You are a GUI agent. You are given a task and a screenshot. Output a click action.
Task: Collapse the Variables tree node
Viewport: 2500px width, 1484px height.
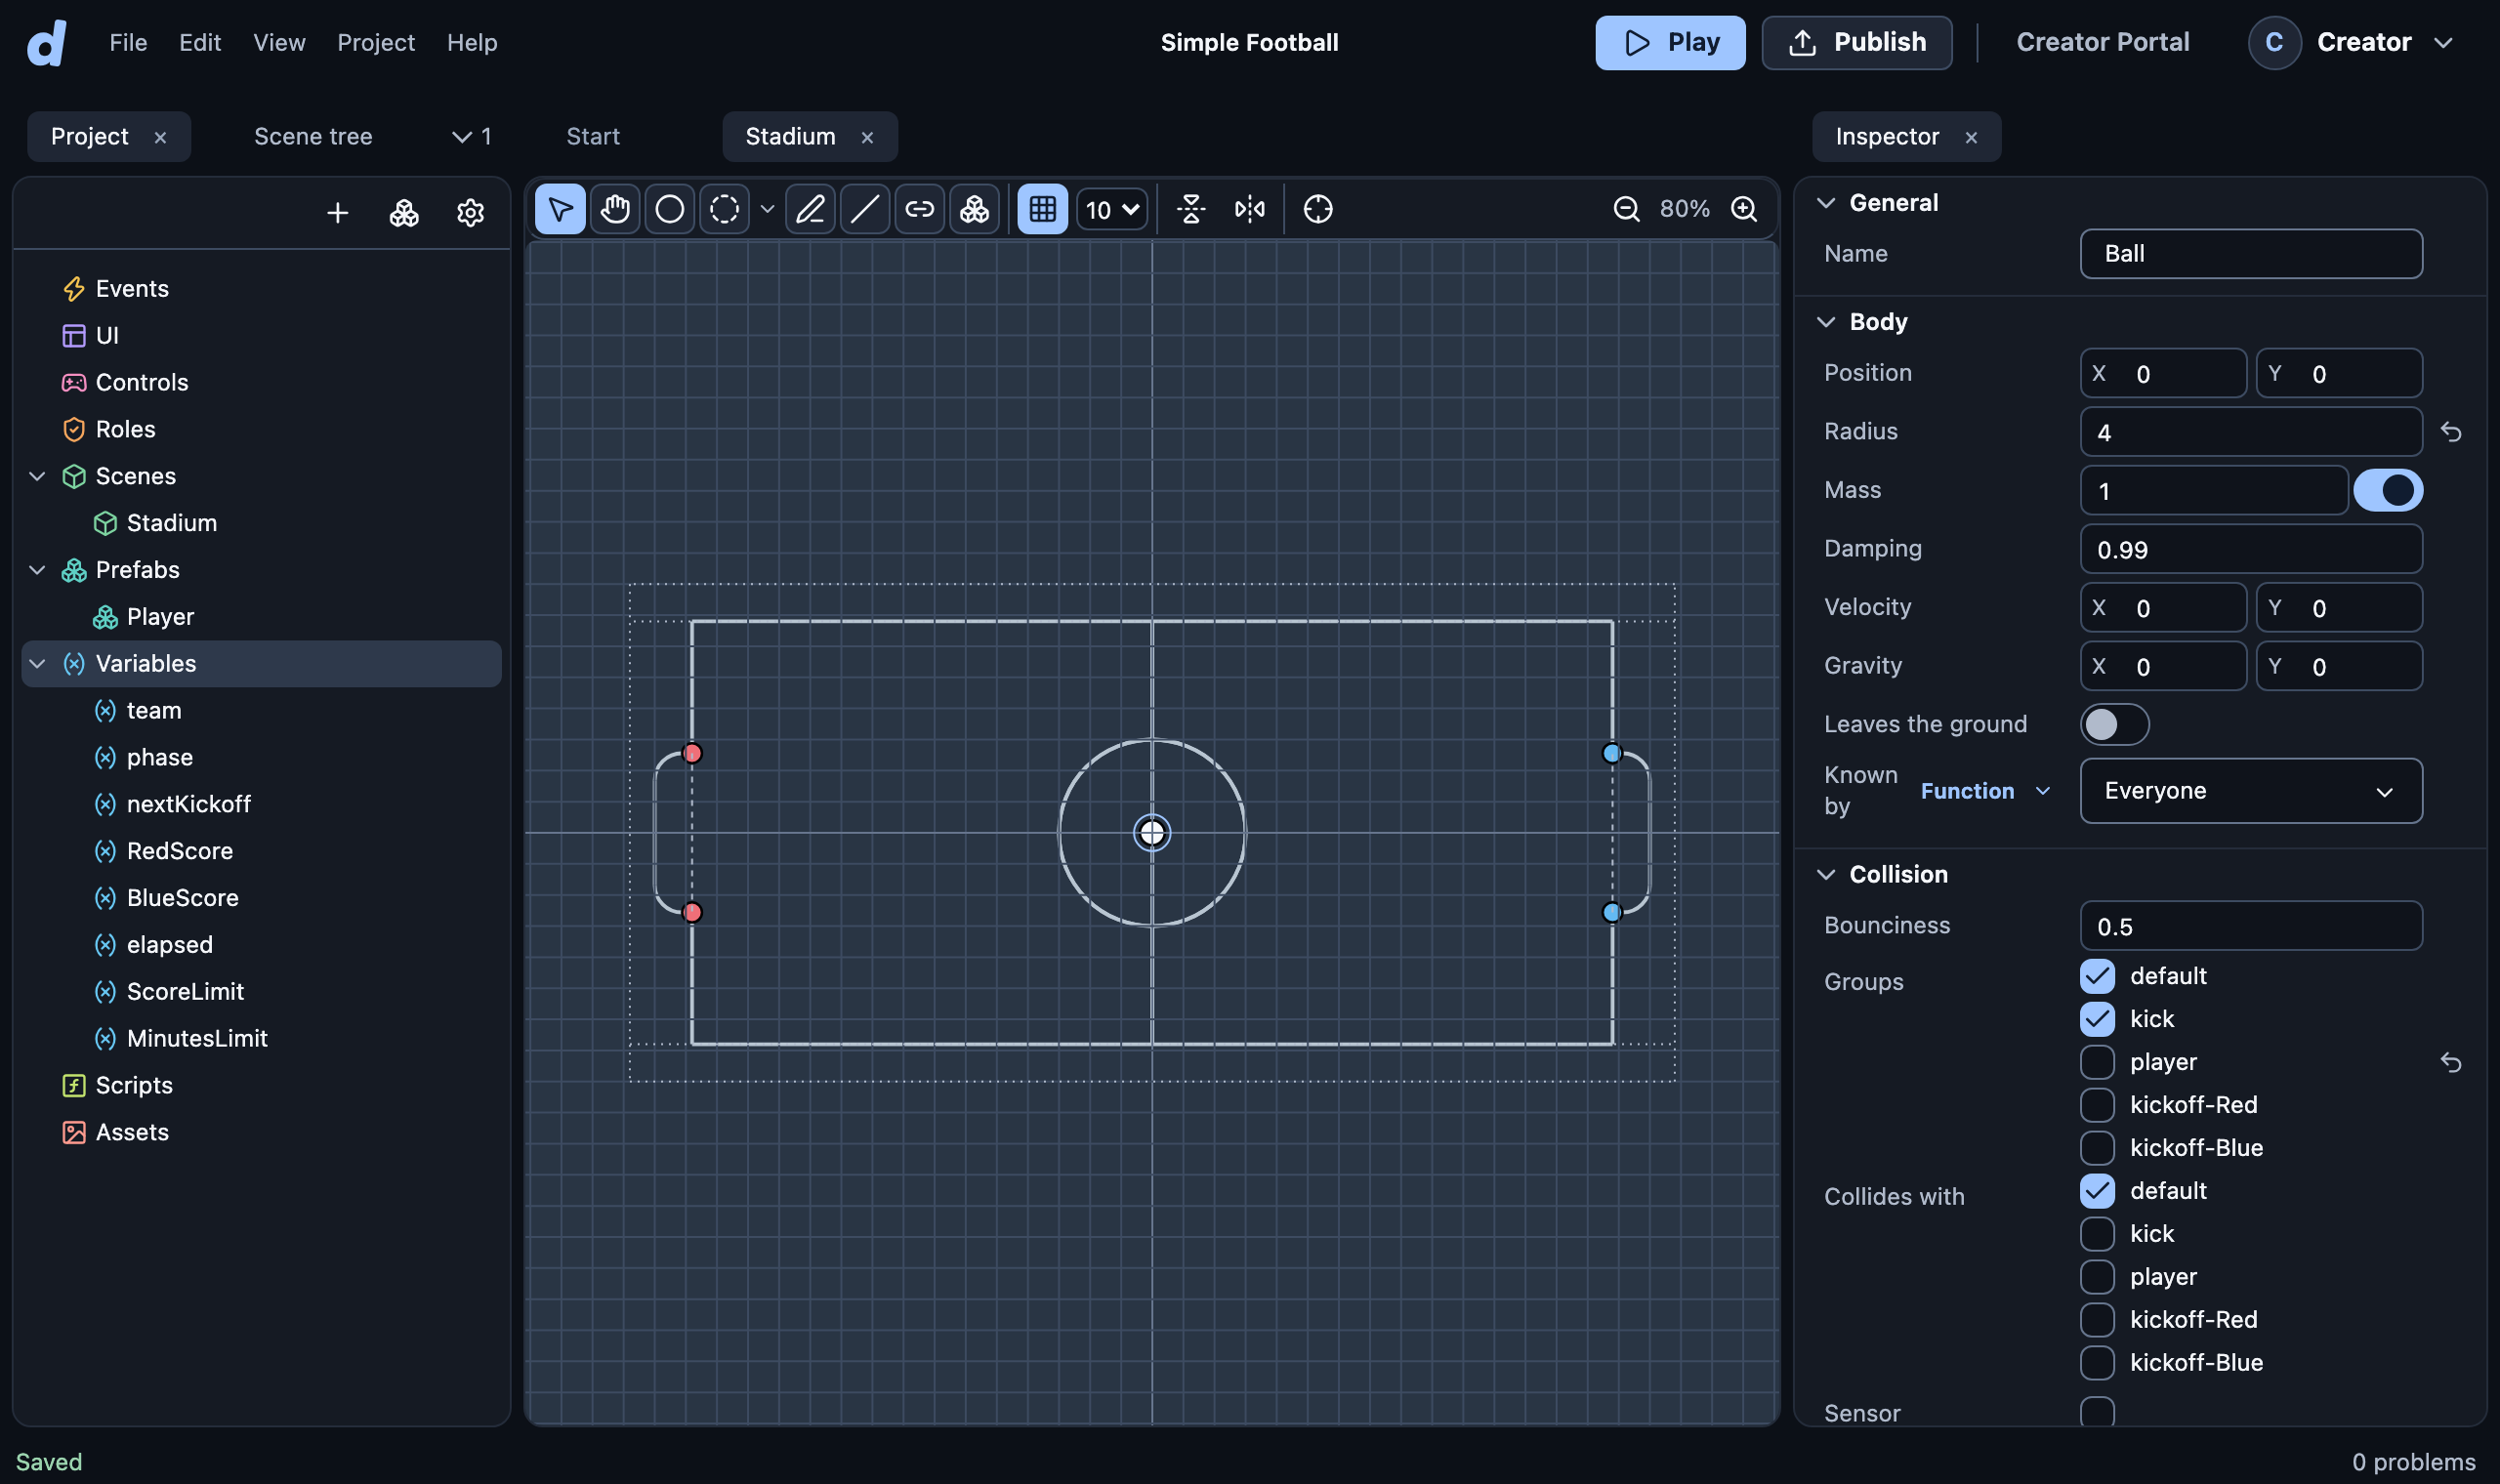click(x=38, y=664)
